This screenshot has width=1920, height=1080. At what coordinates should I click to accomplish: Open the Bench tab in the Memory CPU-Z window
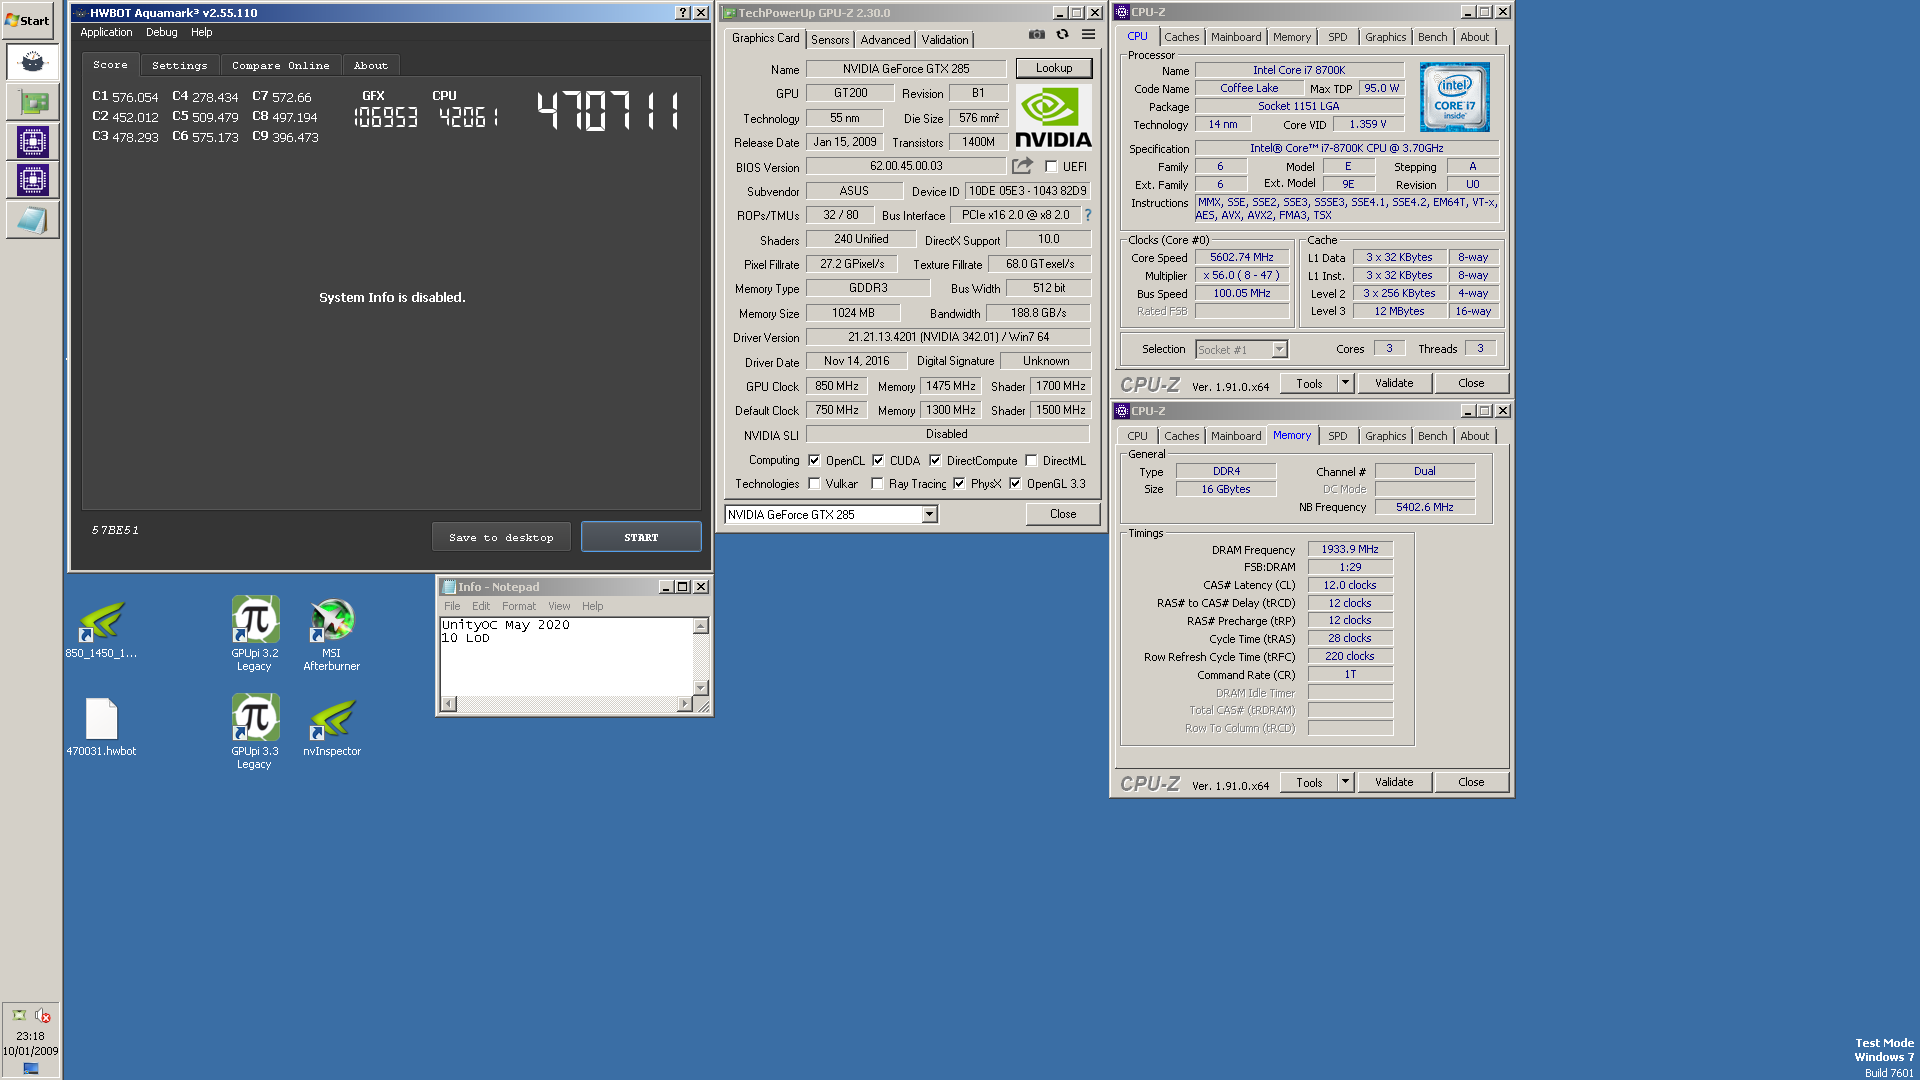coord(1432,436)
